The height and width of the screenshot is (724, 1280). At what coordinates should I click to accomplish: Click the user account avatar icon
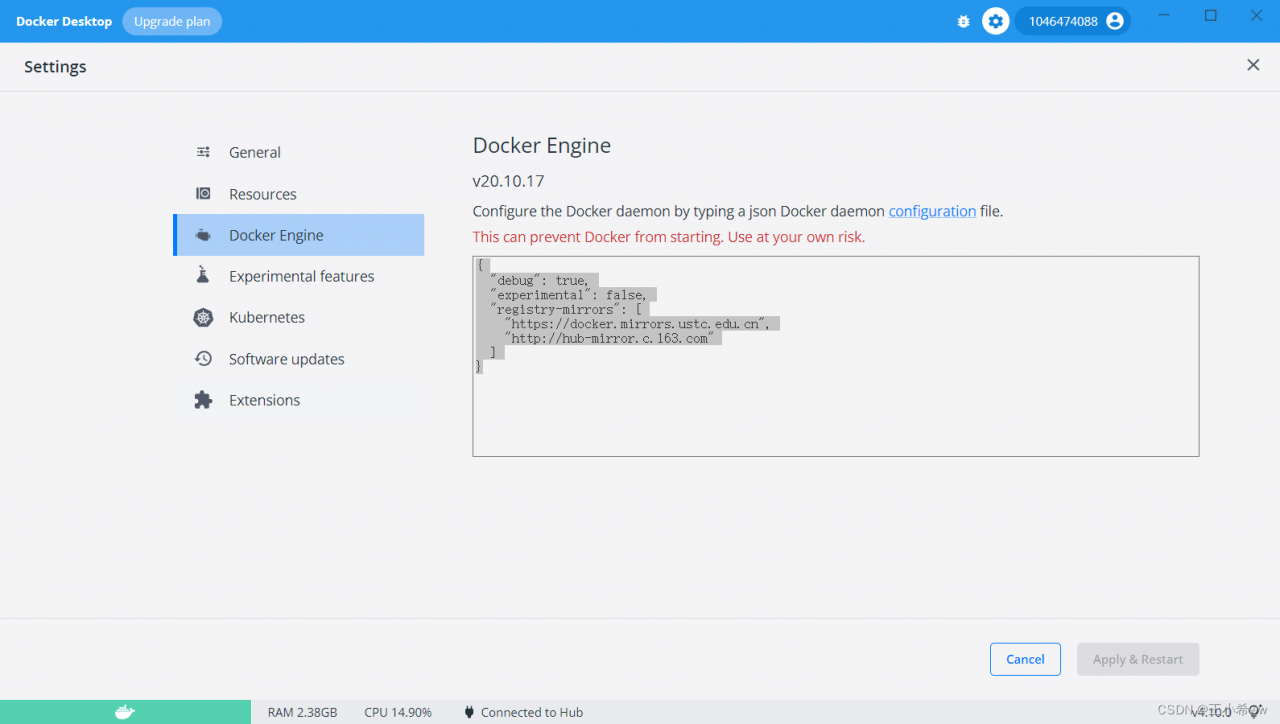tap(1115, 21)
